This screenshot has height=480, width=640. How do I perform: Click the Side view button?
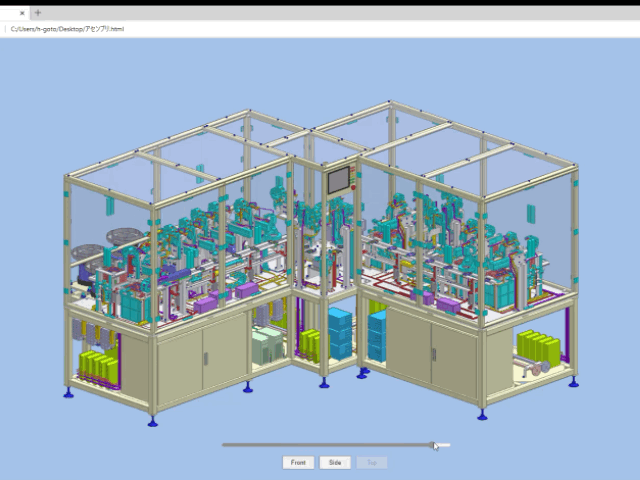tap(335, 462)
